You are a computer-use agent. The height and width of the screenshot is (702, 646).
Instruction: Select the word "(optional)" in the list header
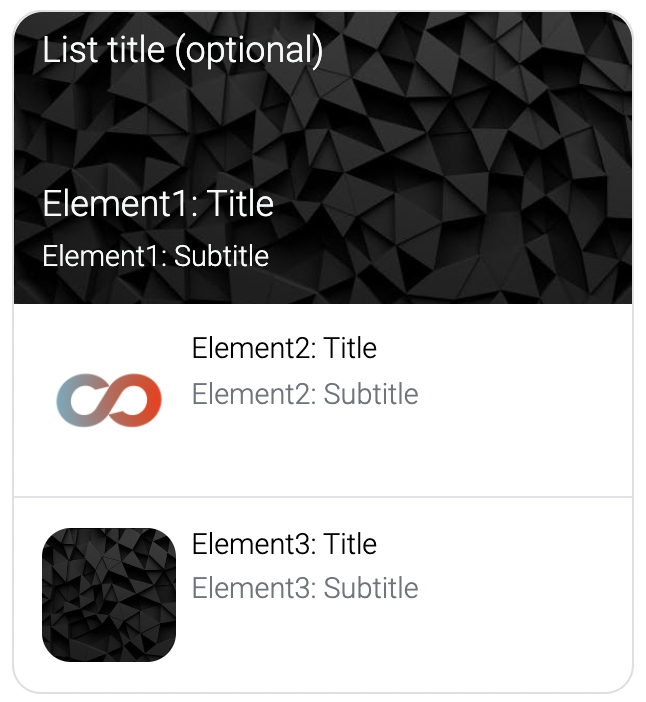coord(249,51)
